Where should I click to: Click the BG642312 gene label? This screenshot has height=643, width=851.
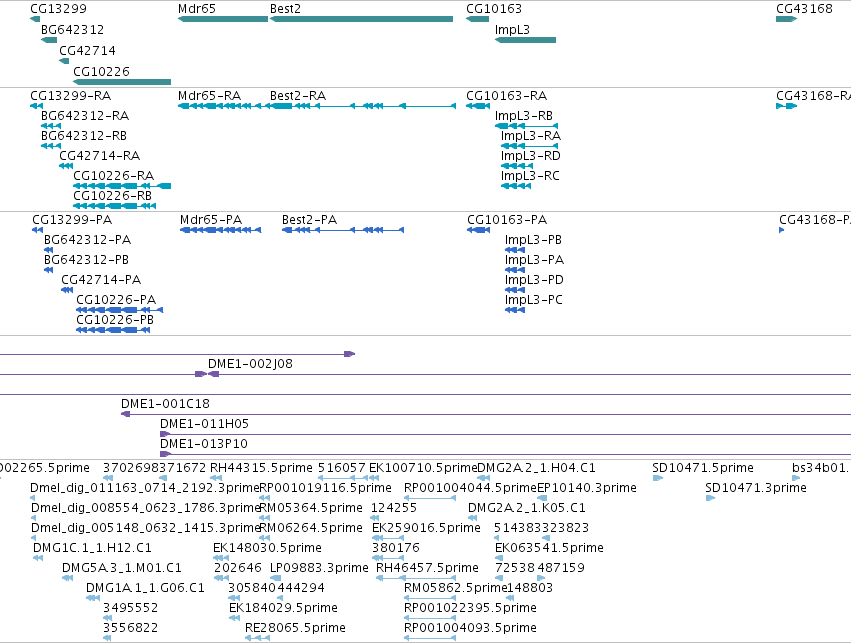(72, 29)
